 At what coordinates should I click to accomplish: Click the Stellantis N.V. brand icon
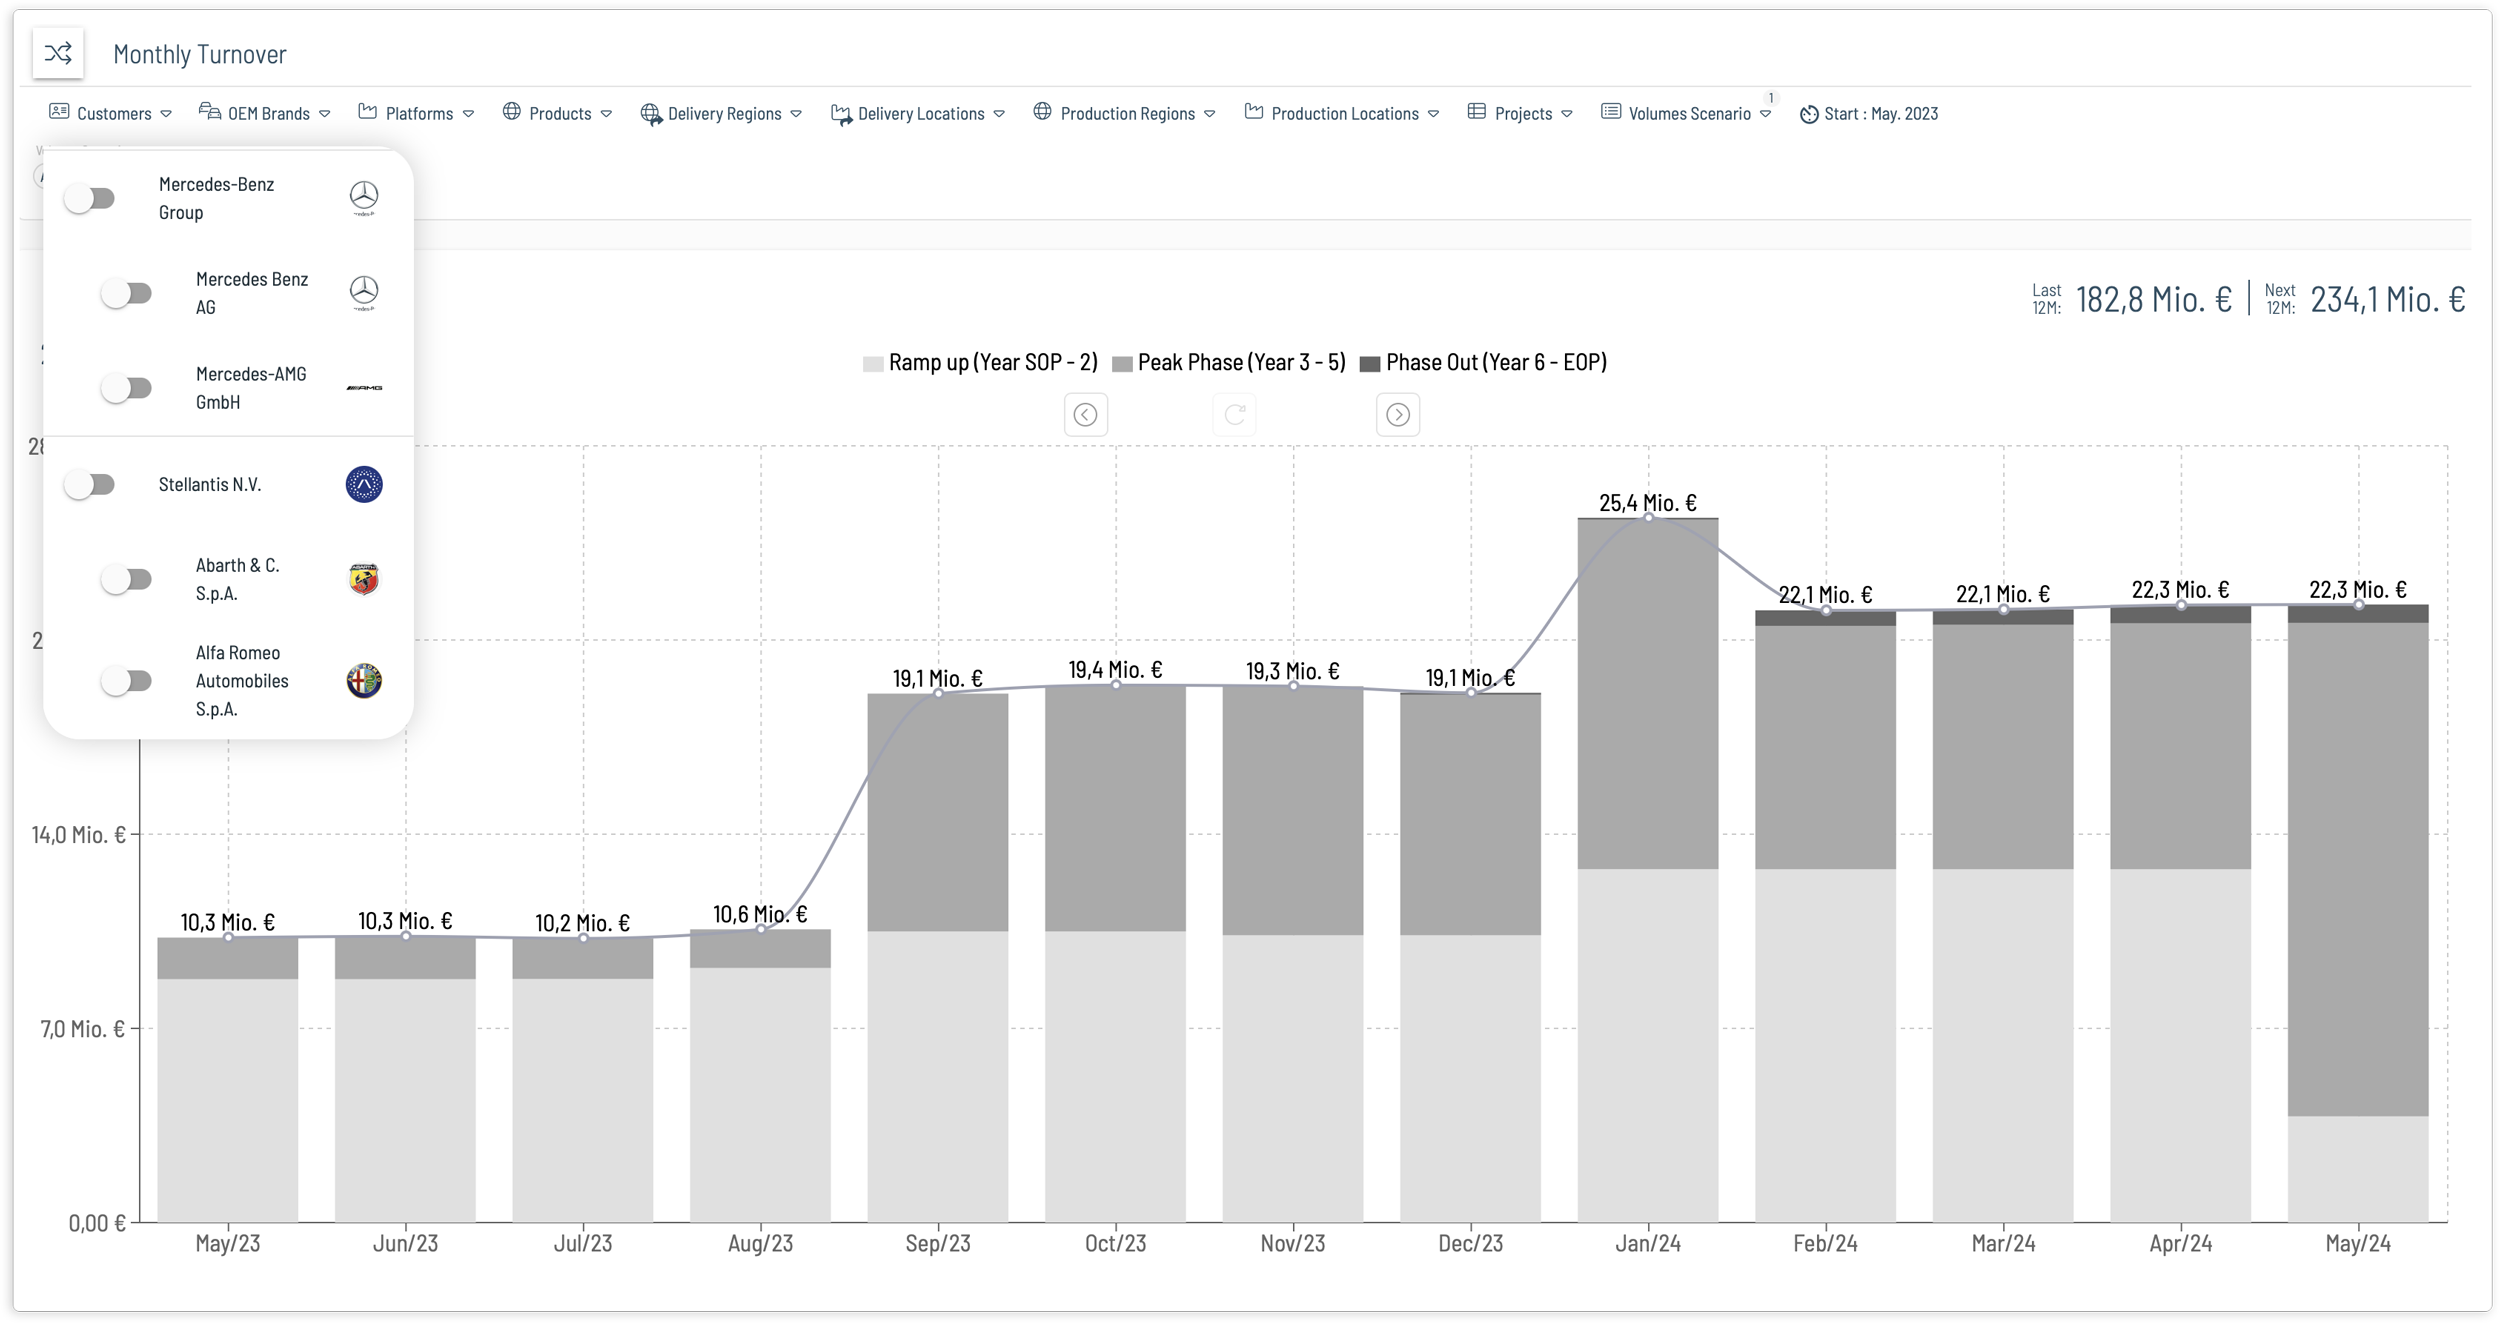point(364,485)
